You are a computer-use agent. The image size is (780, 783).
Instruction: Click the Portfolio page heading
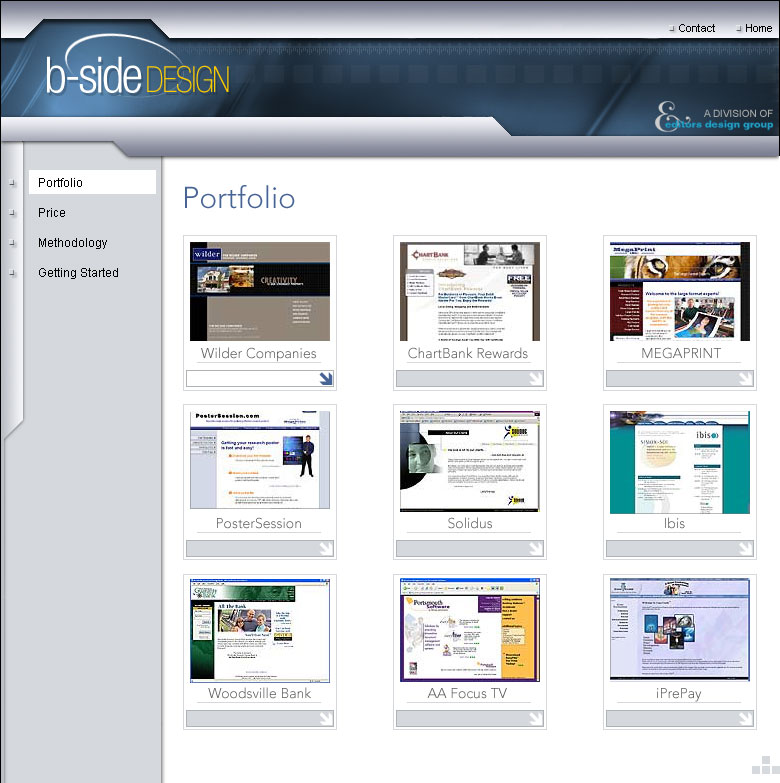(239, 198)
